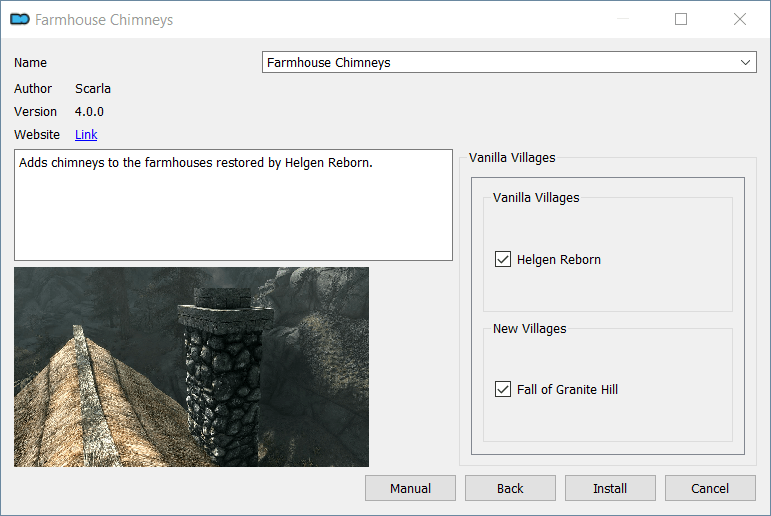This screenshot has height=516, width=771.
Task: Toggle the Helgen Reborn checkbox
Action: point(503,259)
